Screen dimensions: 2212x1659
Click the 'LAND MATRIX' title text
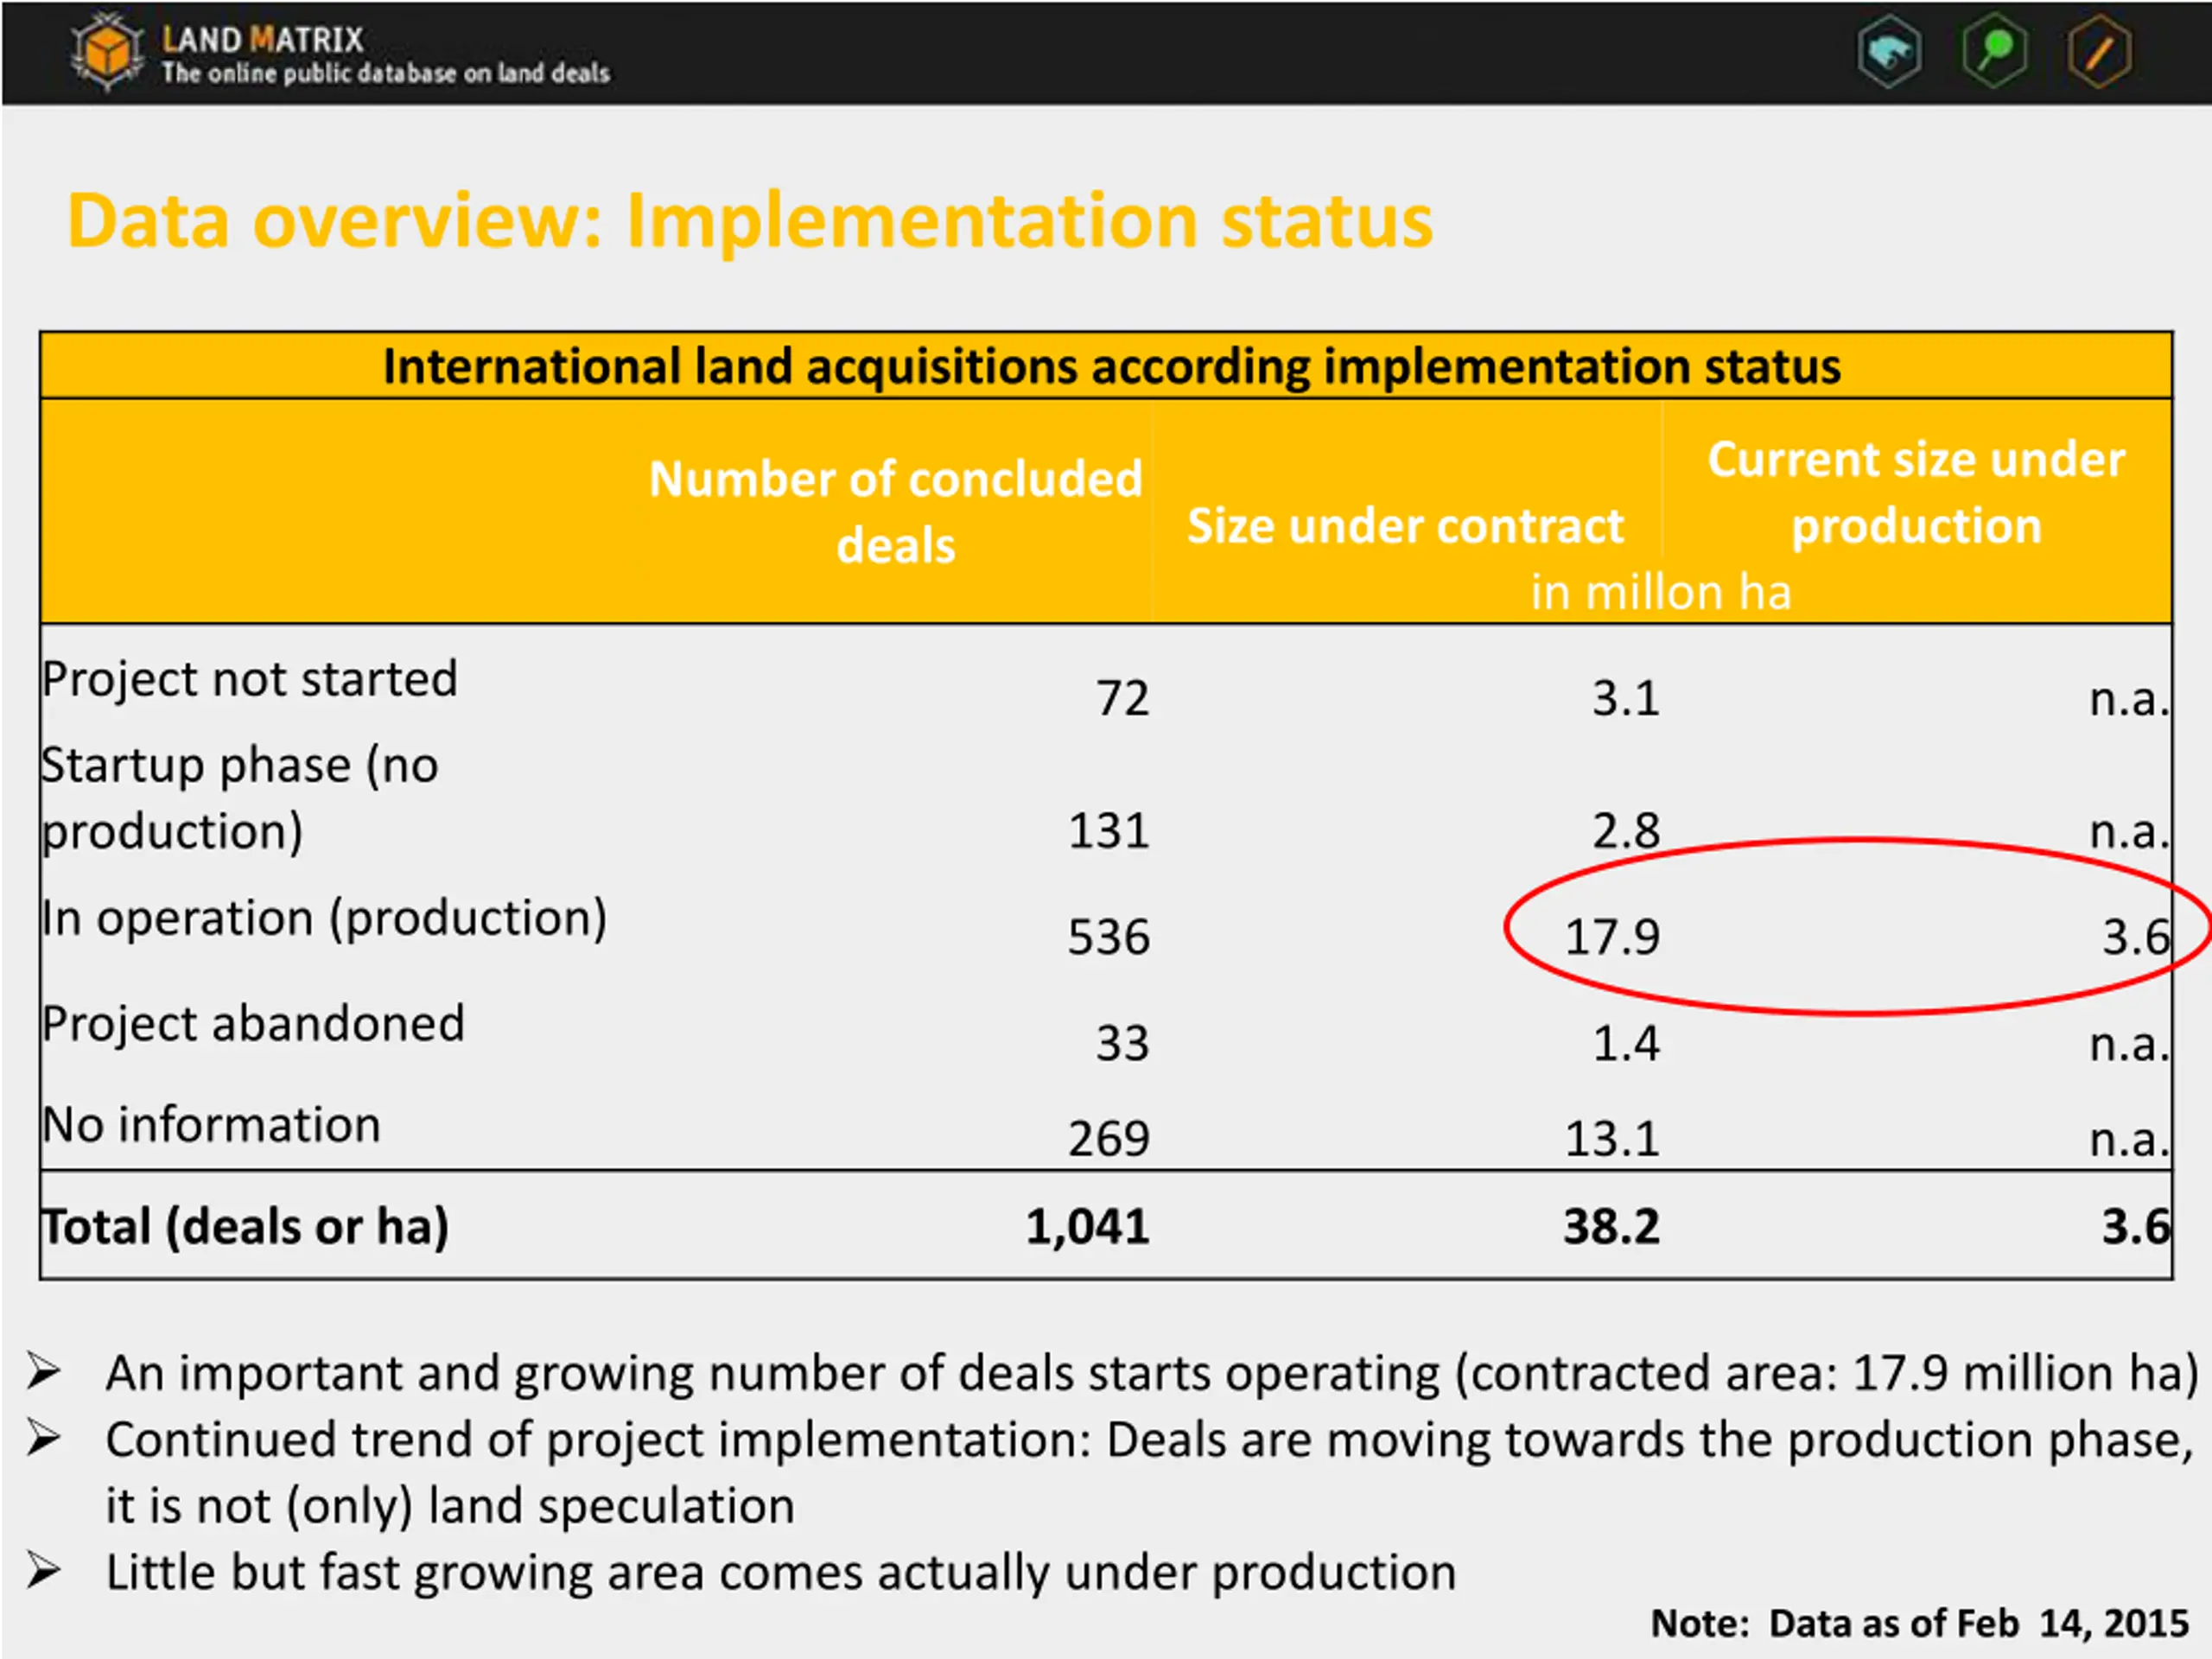pos(263,39)
